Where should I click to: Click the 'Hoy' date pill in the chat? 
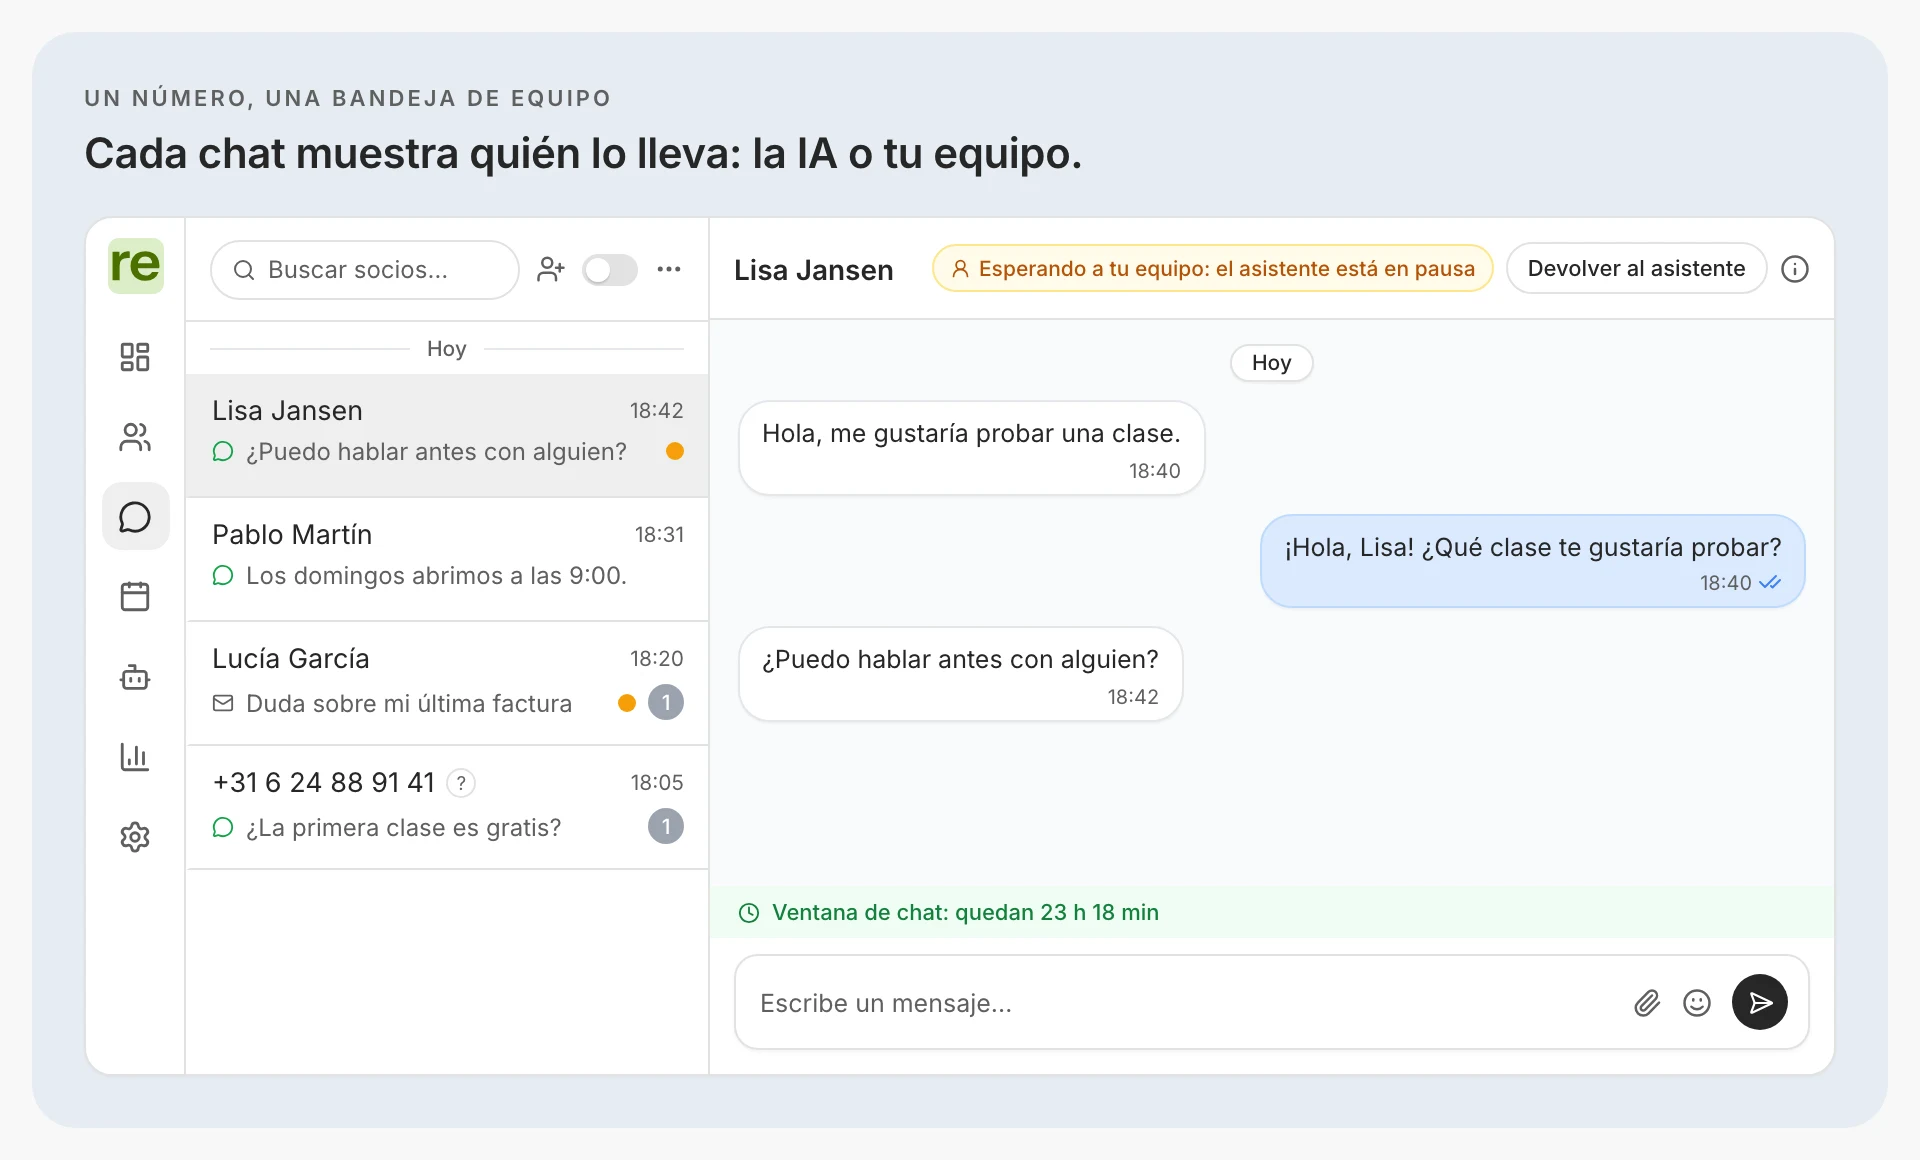1271,363
